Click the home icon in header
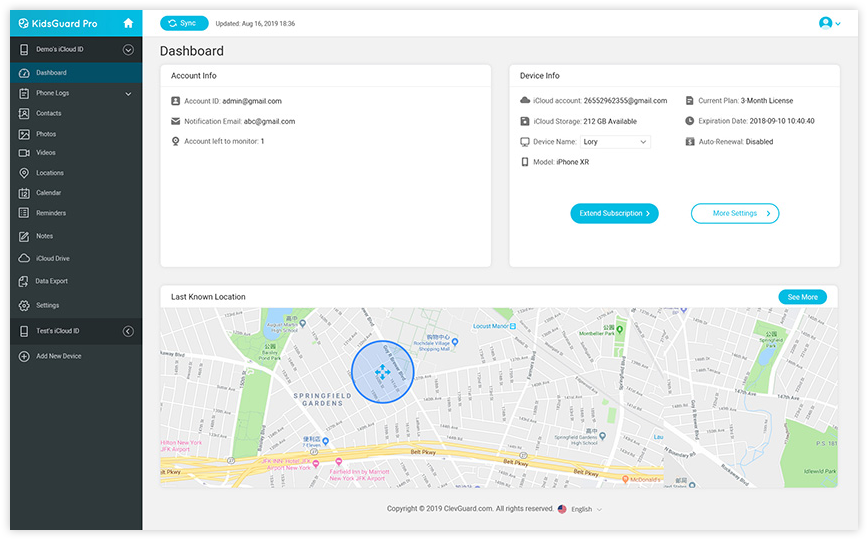The height and width of the screenshot is (540, 868). pyautogui.click(x=128, y=23)
